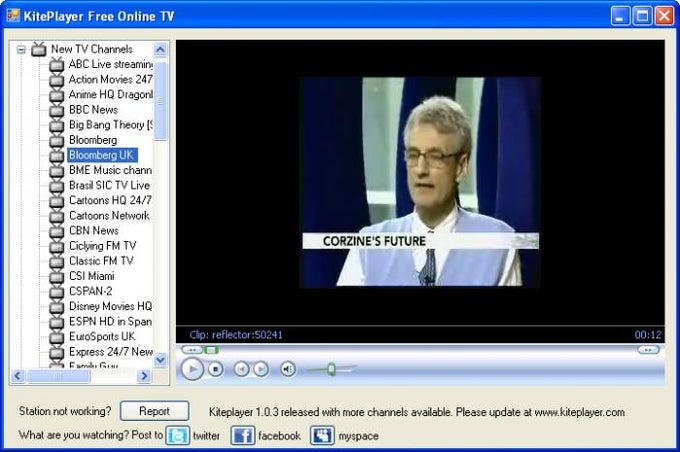The height and width of the screenshot is (452, 680).
Task: Click the KitePlayer app icon in title bar
Action: [x=13, y=16]
